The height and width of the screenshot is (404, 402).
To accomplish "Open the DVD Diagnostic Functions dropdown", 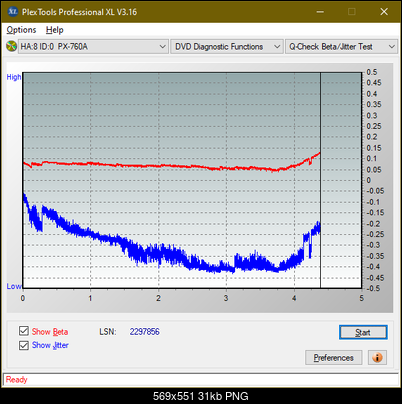I will (227, 46).
